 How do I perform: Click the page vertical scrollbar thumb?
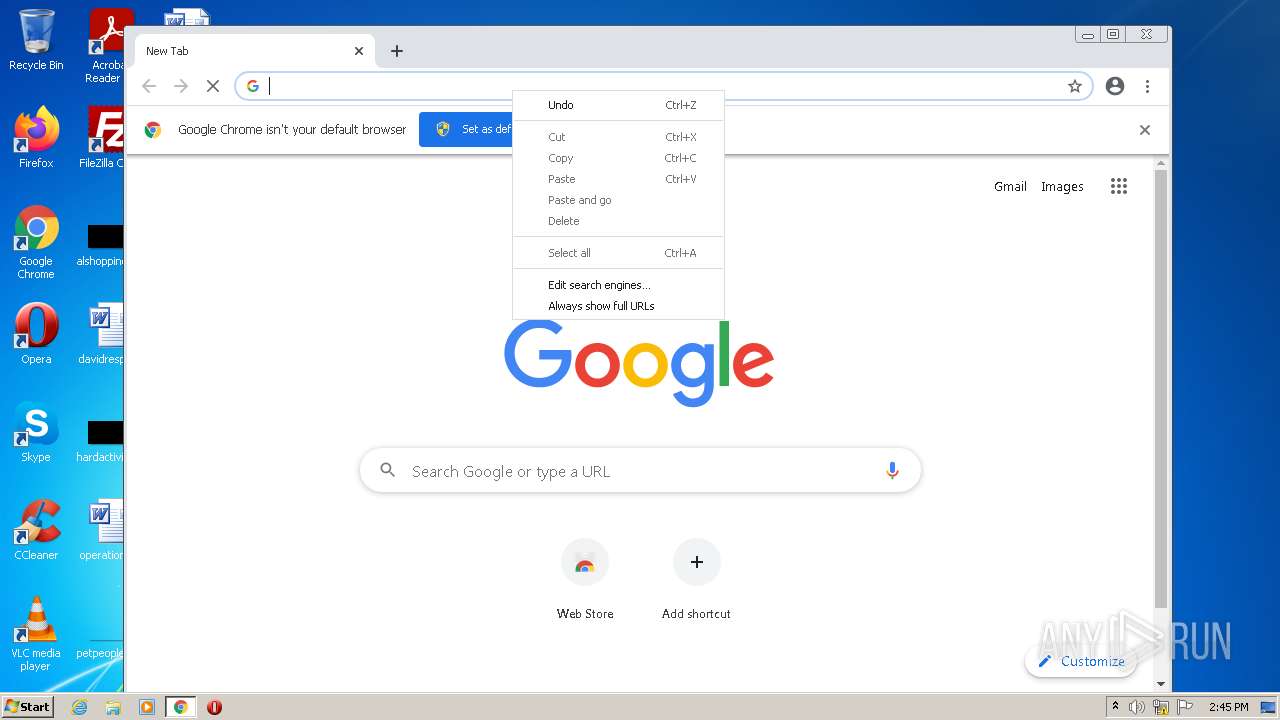click(1161, 390)
